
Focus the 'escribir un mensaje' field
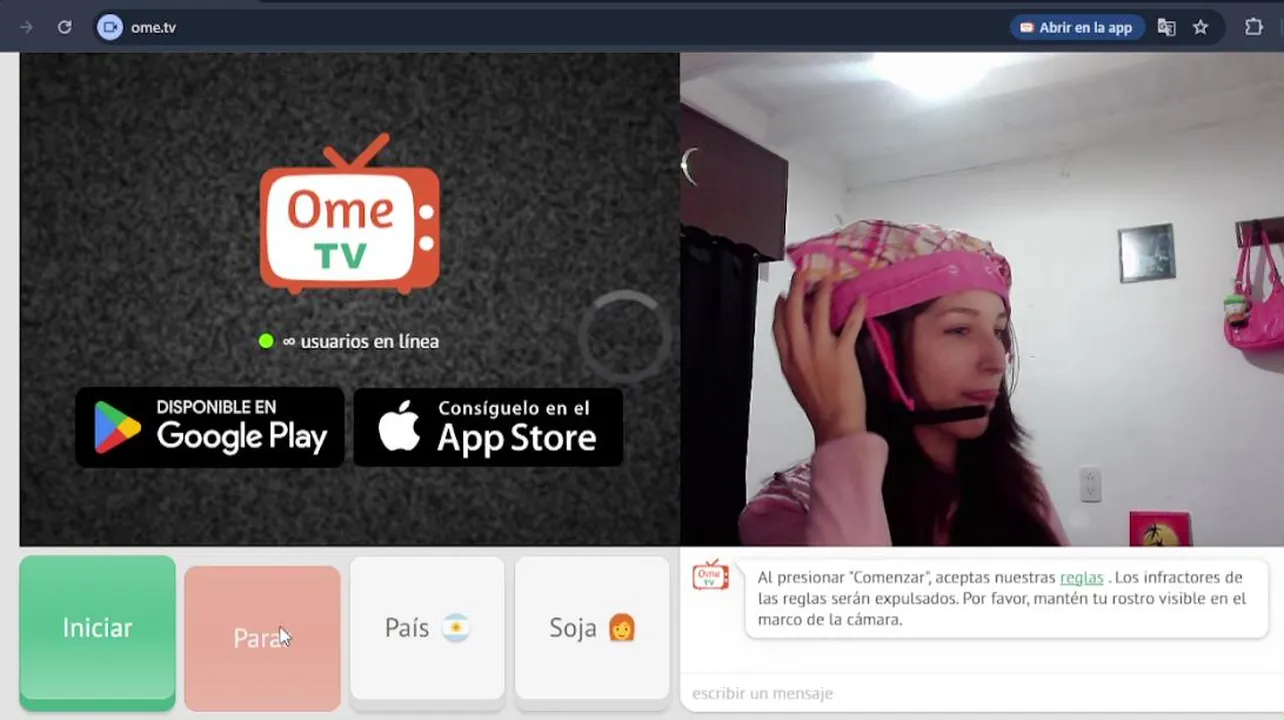[x=982, y=693]
